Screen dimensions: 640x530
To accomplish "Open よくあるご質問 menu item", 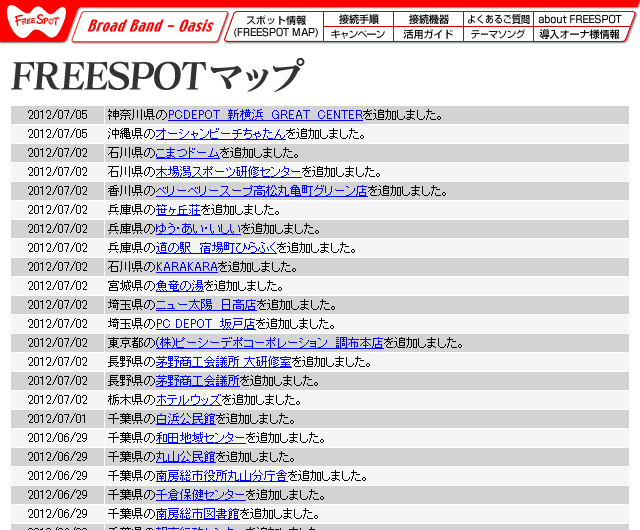I will click(498, 19).
